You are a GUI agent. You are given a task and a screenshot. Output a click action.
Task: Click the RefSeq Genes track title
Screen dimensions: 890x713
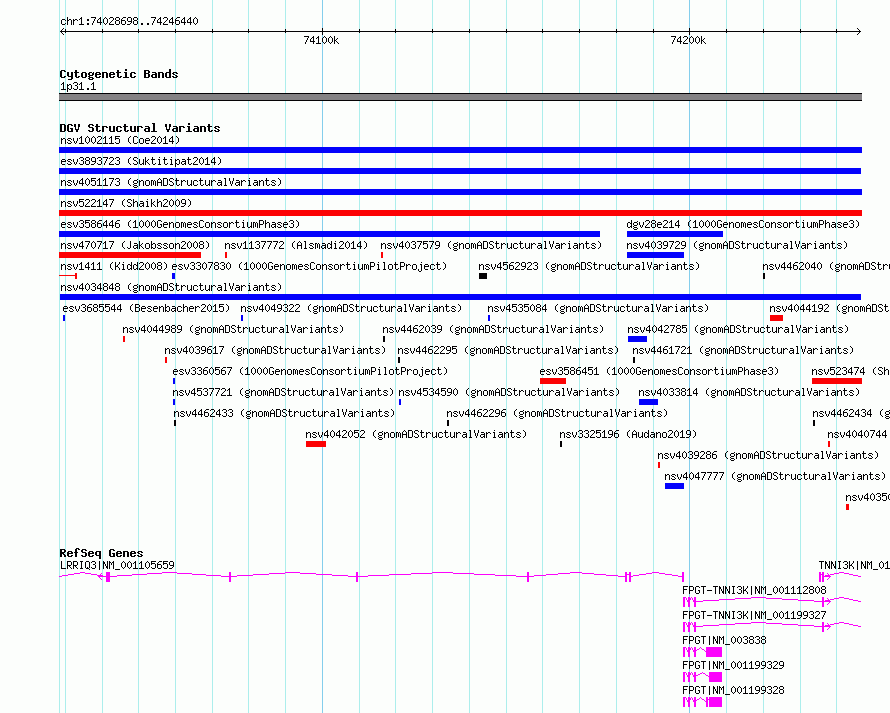coord(101,553)
